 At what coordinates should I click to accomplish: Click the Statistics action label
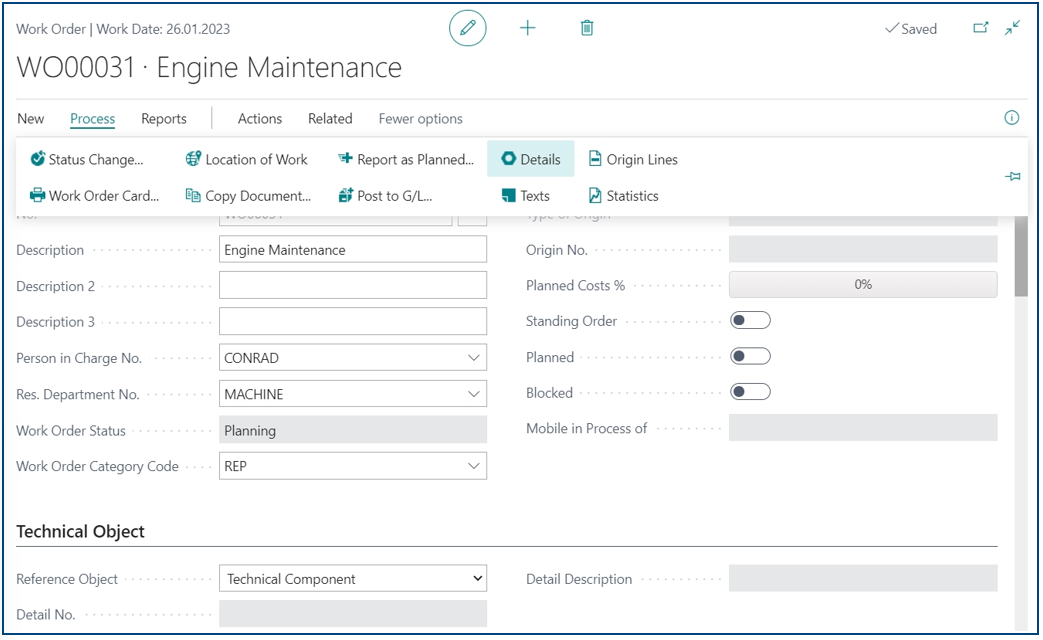[x=633, y=196]
